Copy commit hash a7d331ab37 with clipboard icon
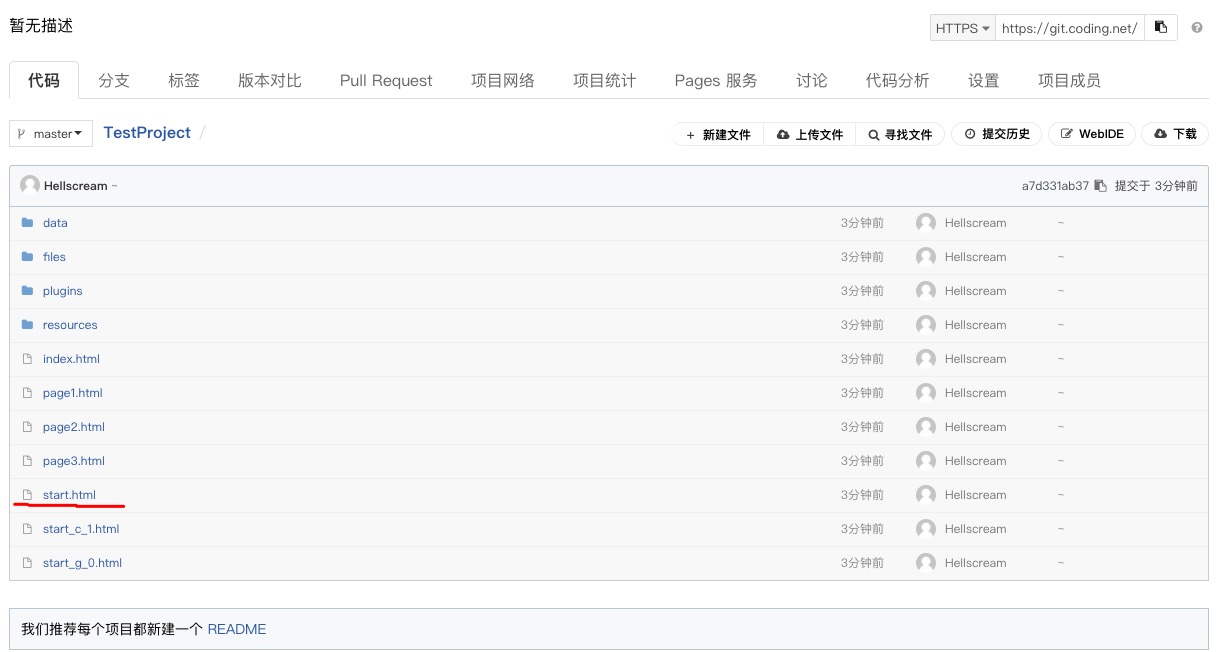The height and width of the screenshot is (652, 1222). [x=1100, y=186]
